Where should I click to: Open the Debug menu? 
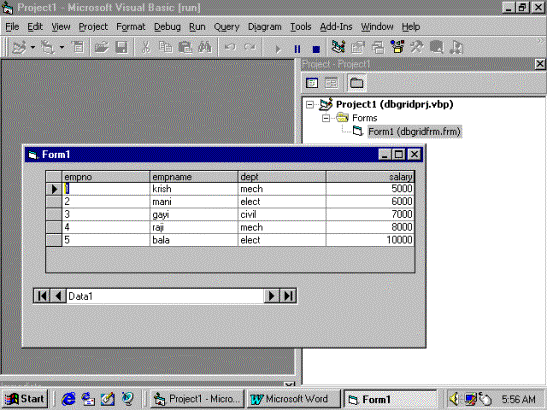(167, 27)
